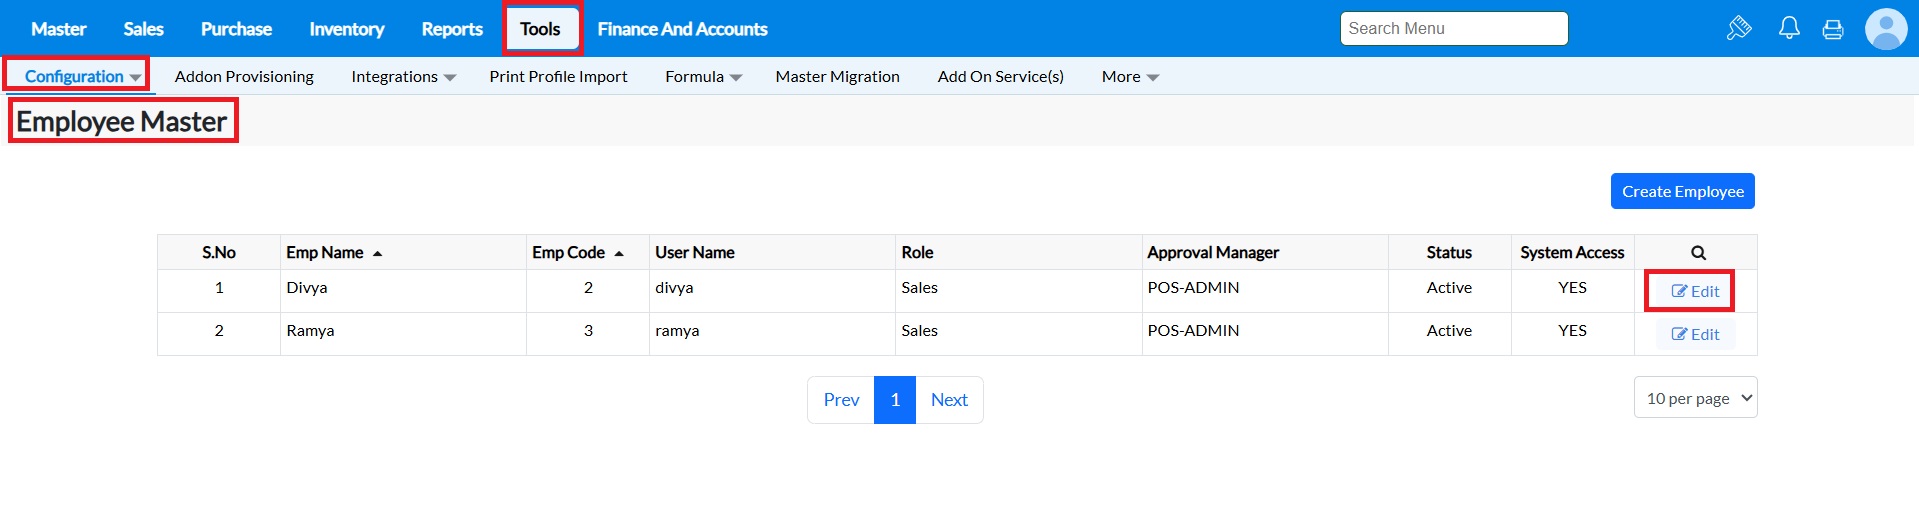Go to Next page

[949, 400]
